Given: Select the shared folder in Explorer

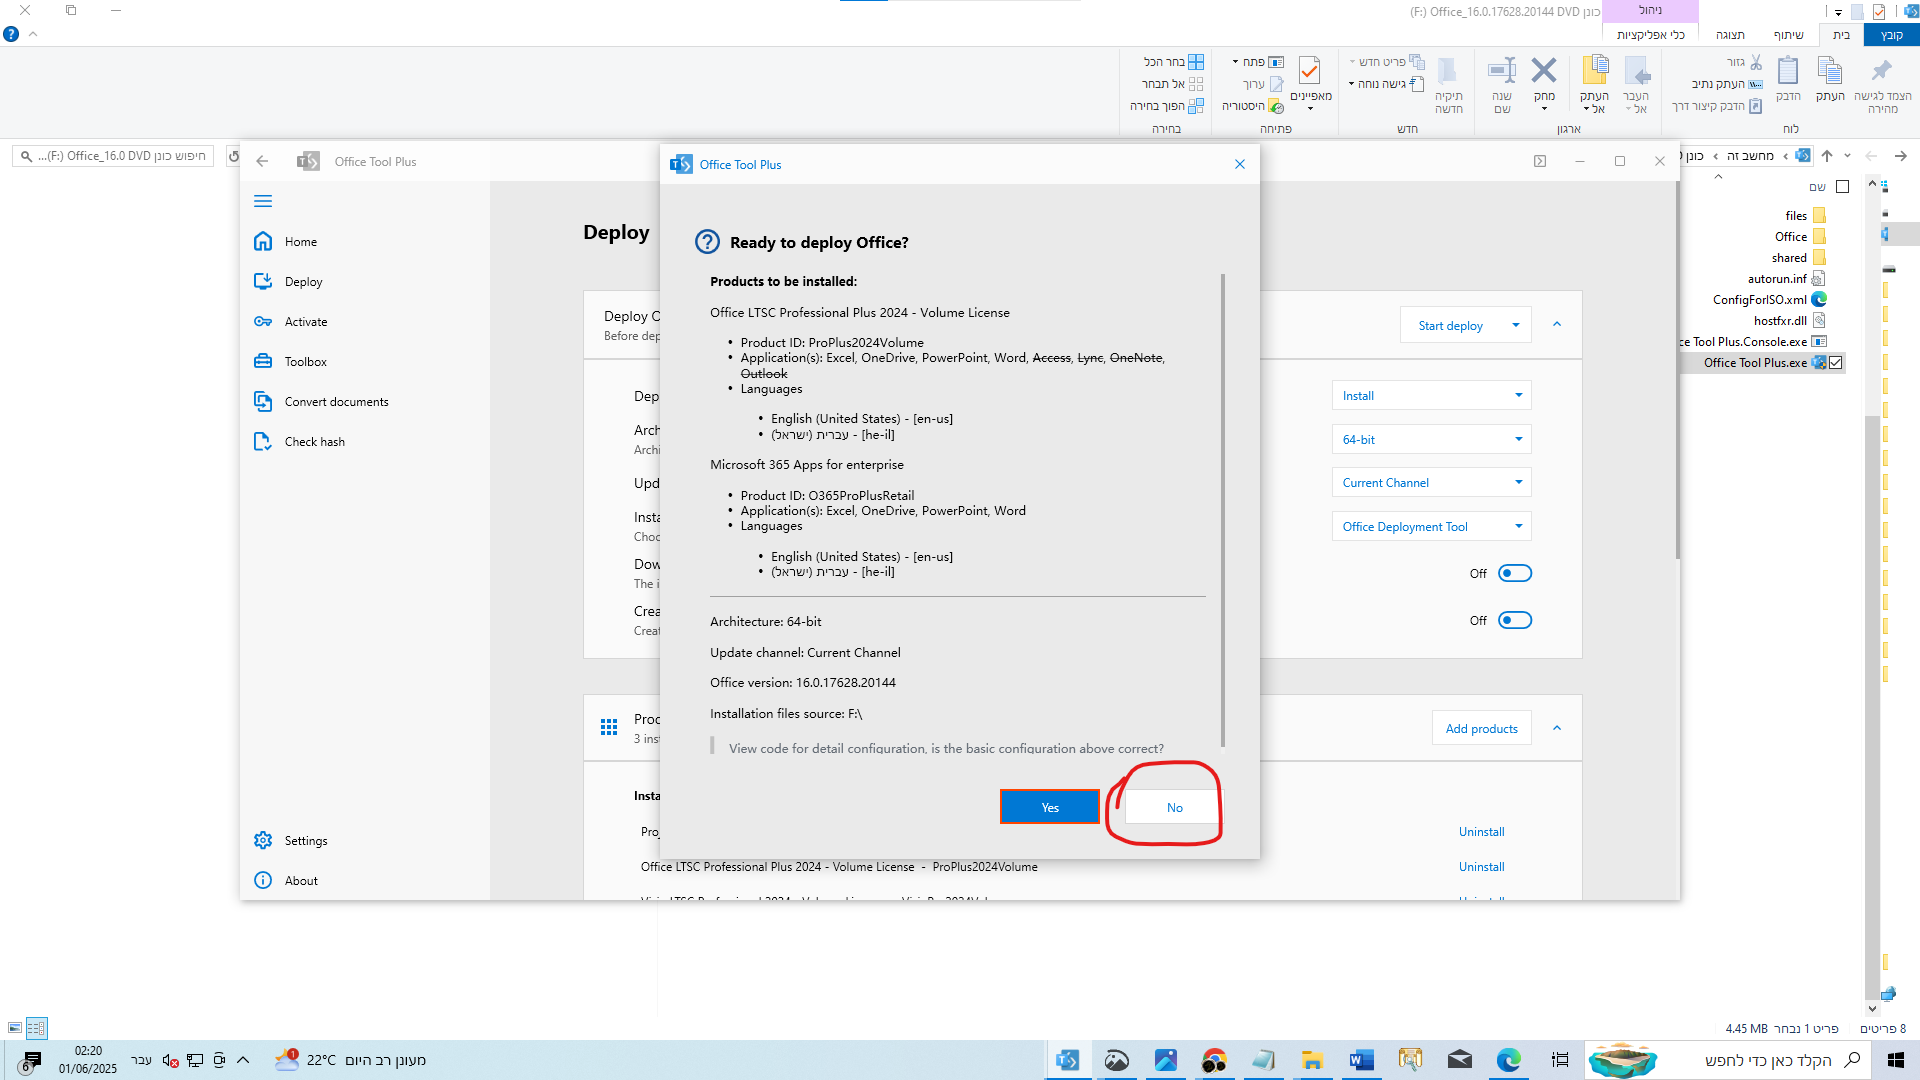Looking at the screenshot, I should click(1799, 257).
